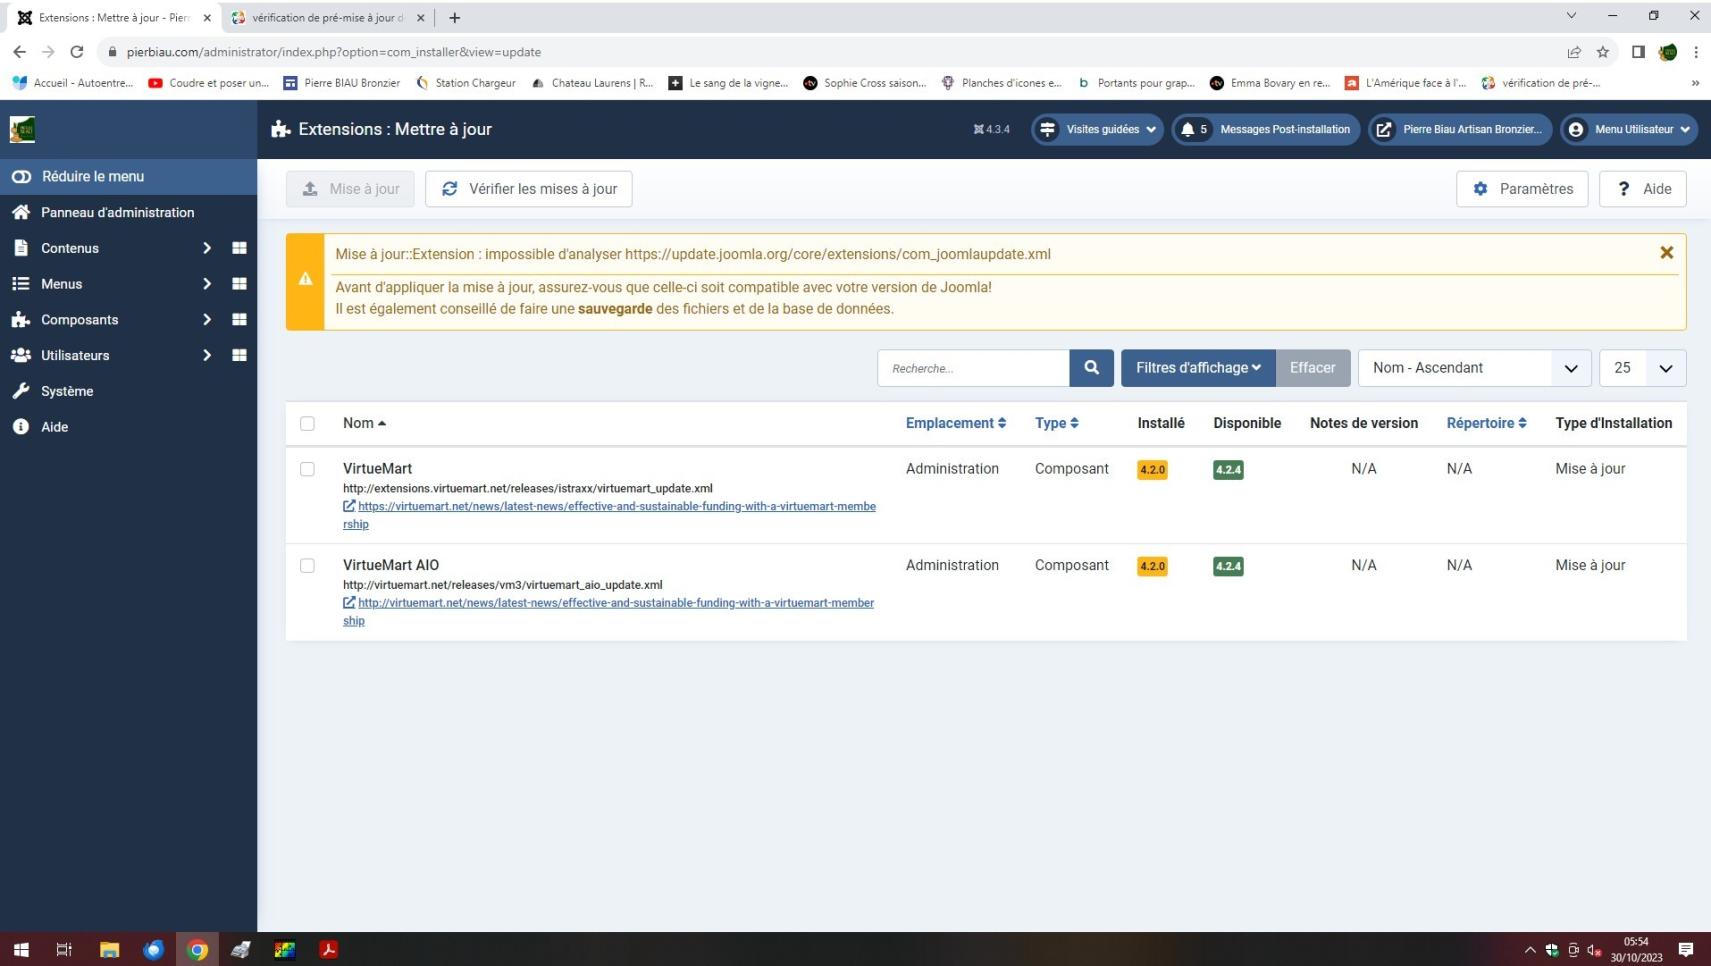1711x966 pixels.
Task: Open Panneau d'administration home
Action: [x=117, y=212]
